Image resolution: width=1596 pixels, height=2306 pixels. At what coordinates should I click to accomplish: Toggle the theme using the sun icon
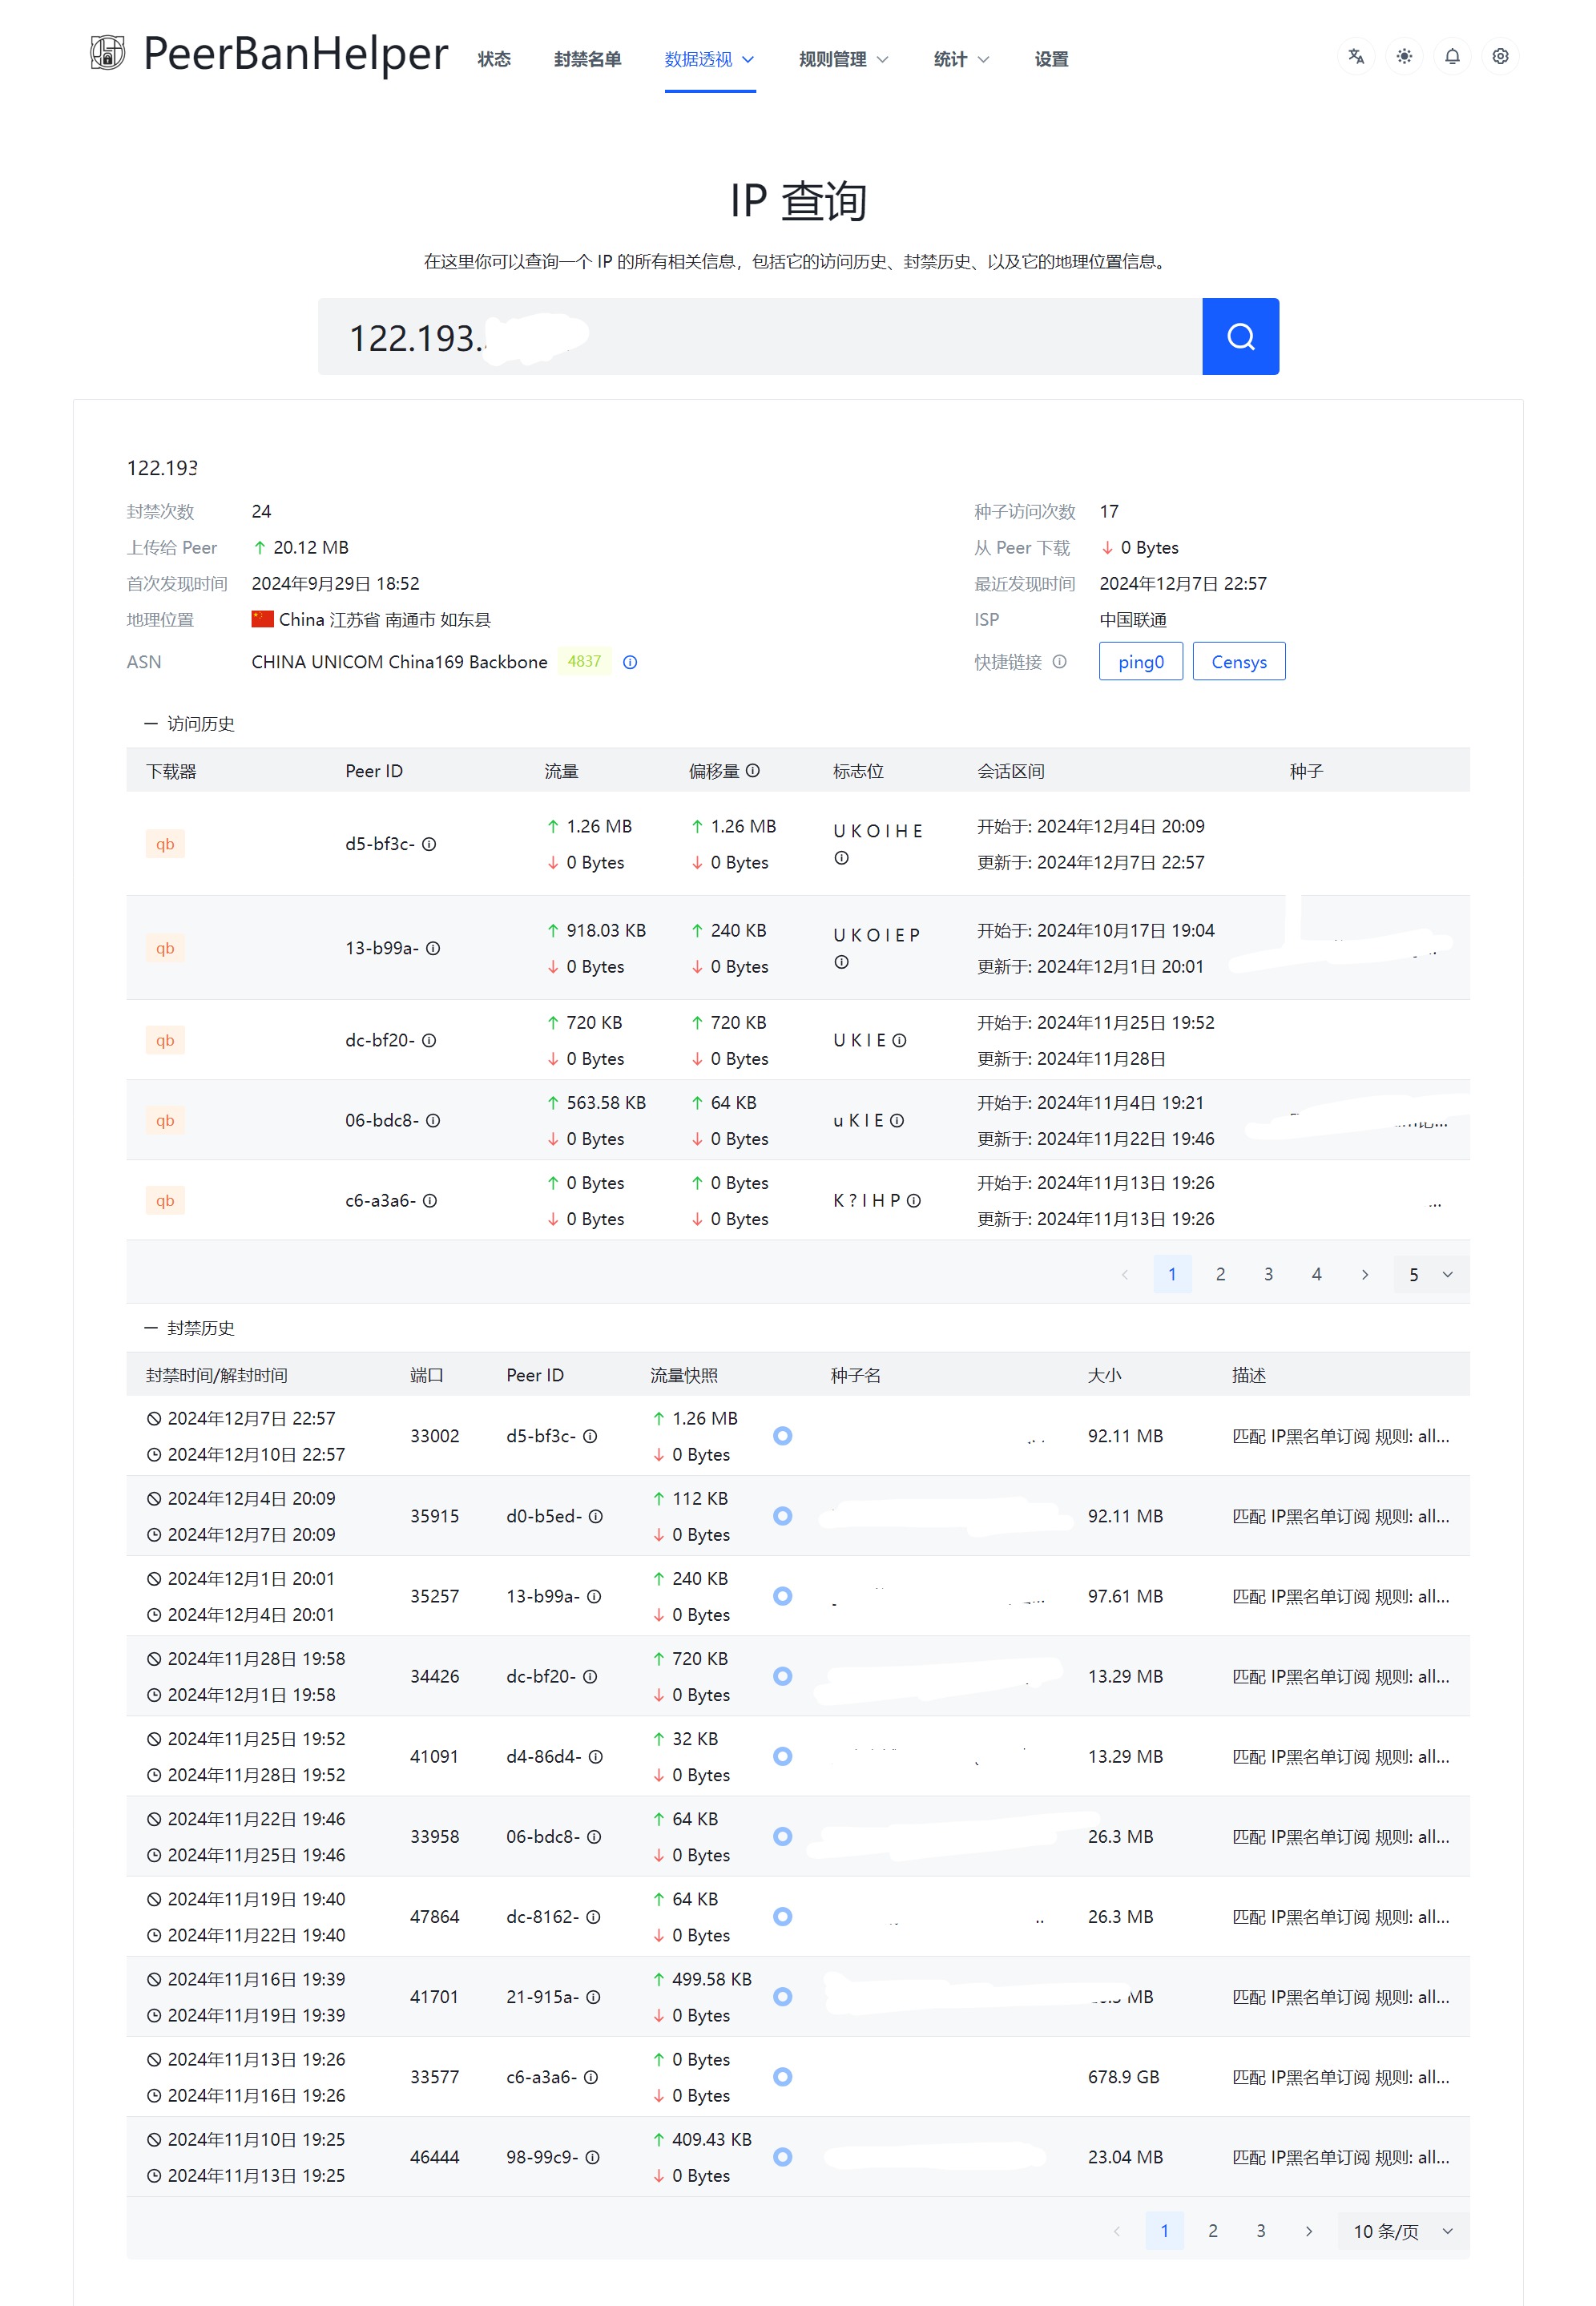(x=1404, y=57)
